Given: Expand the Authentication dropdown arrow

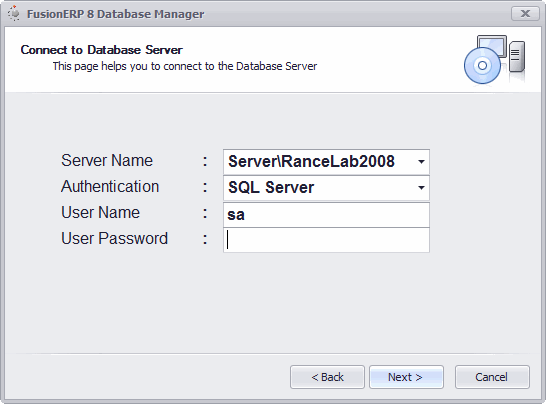Looking at the screenshot, I should pos(421,188).
